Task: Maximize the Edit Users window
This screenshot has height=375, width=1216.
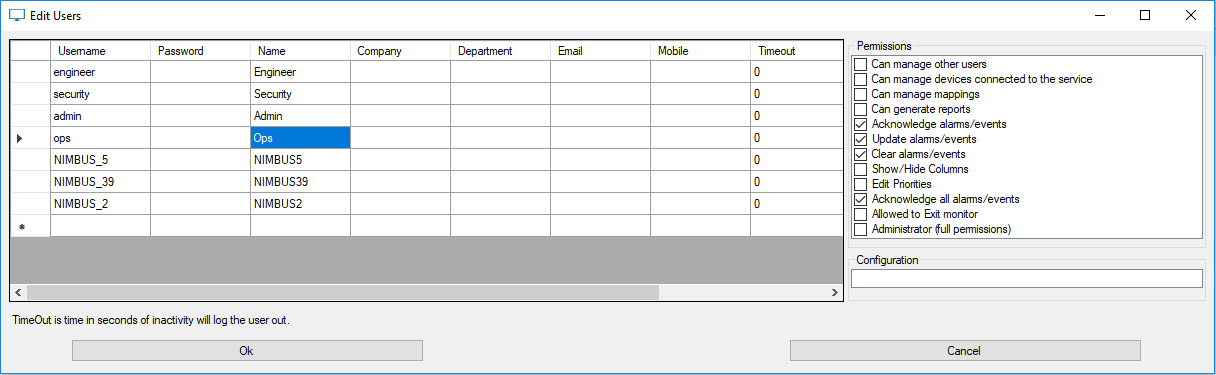Action: click(x=1145, y=15)
